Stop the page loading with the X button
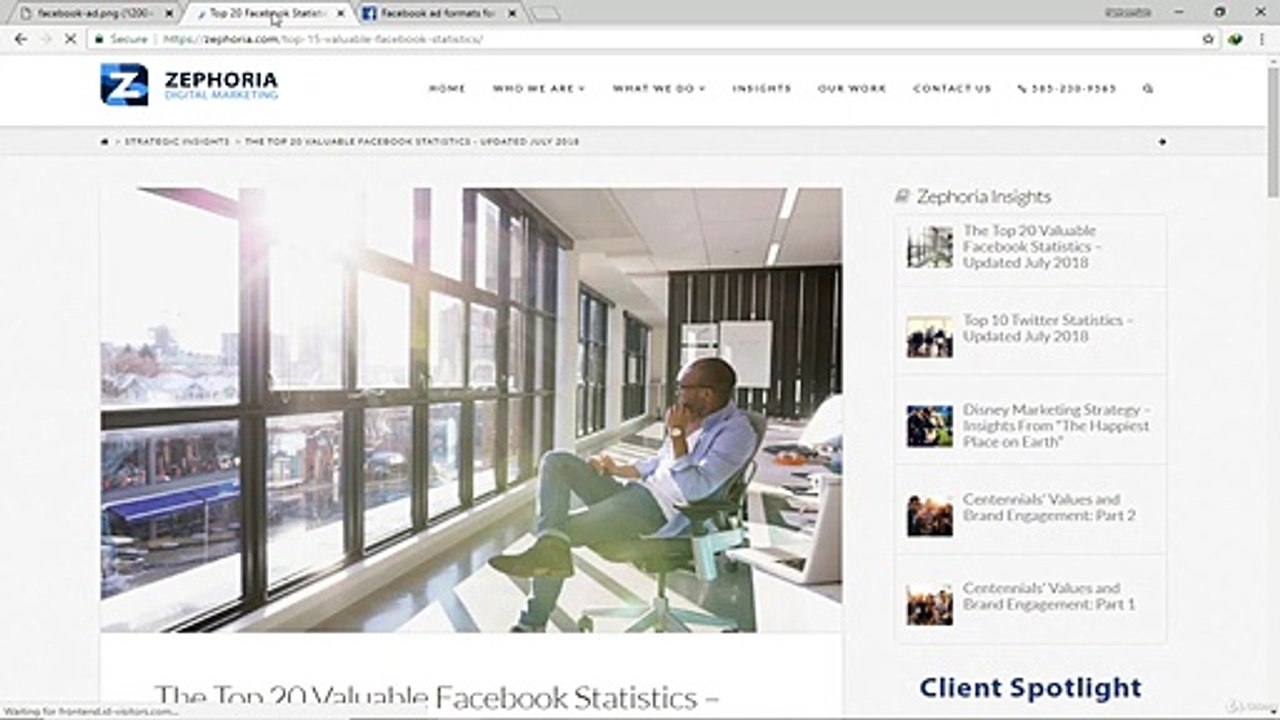Viewport: 1280px width, 720px height. tap(71, 39)
